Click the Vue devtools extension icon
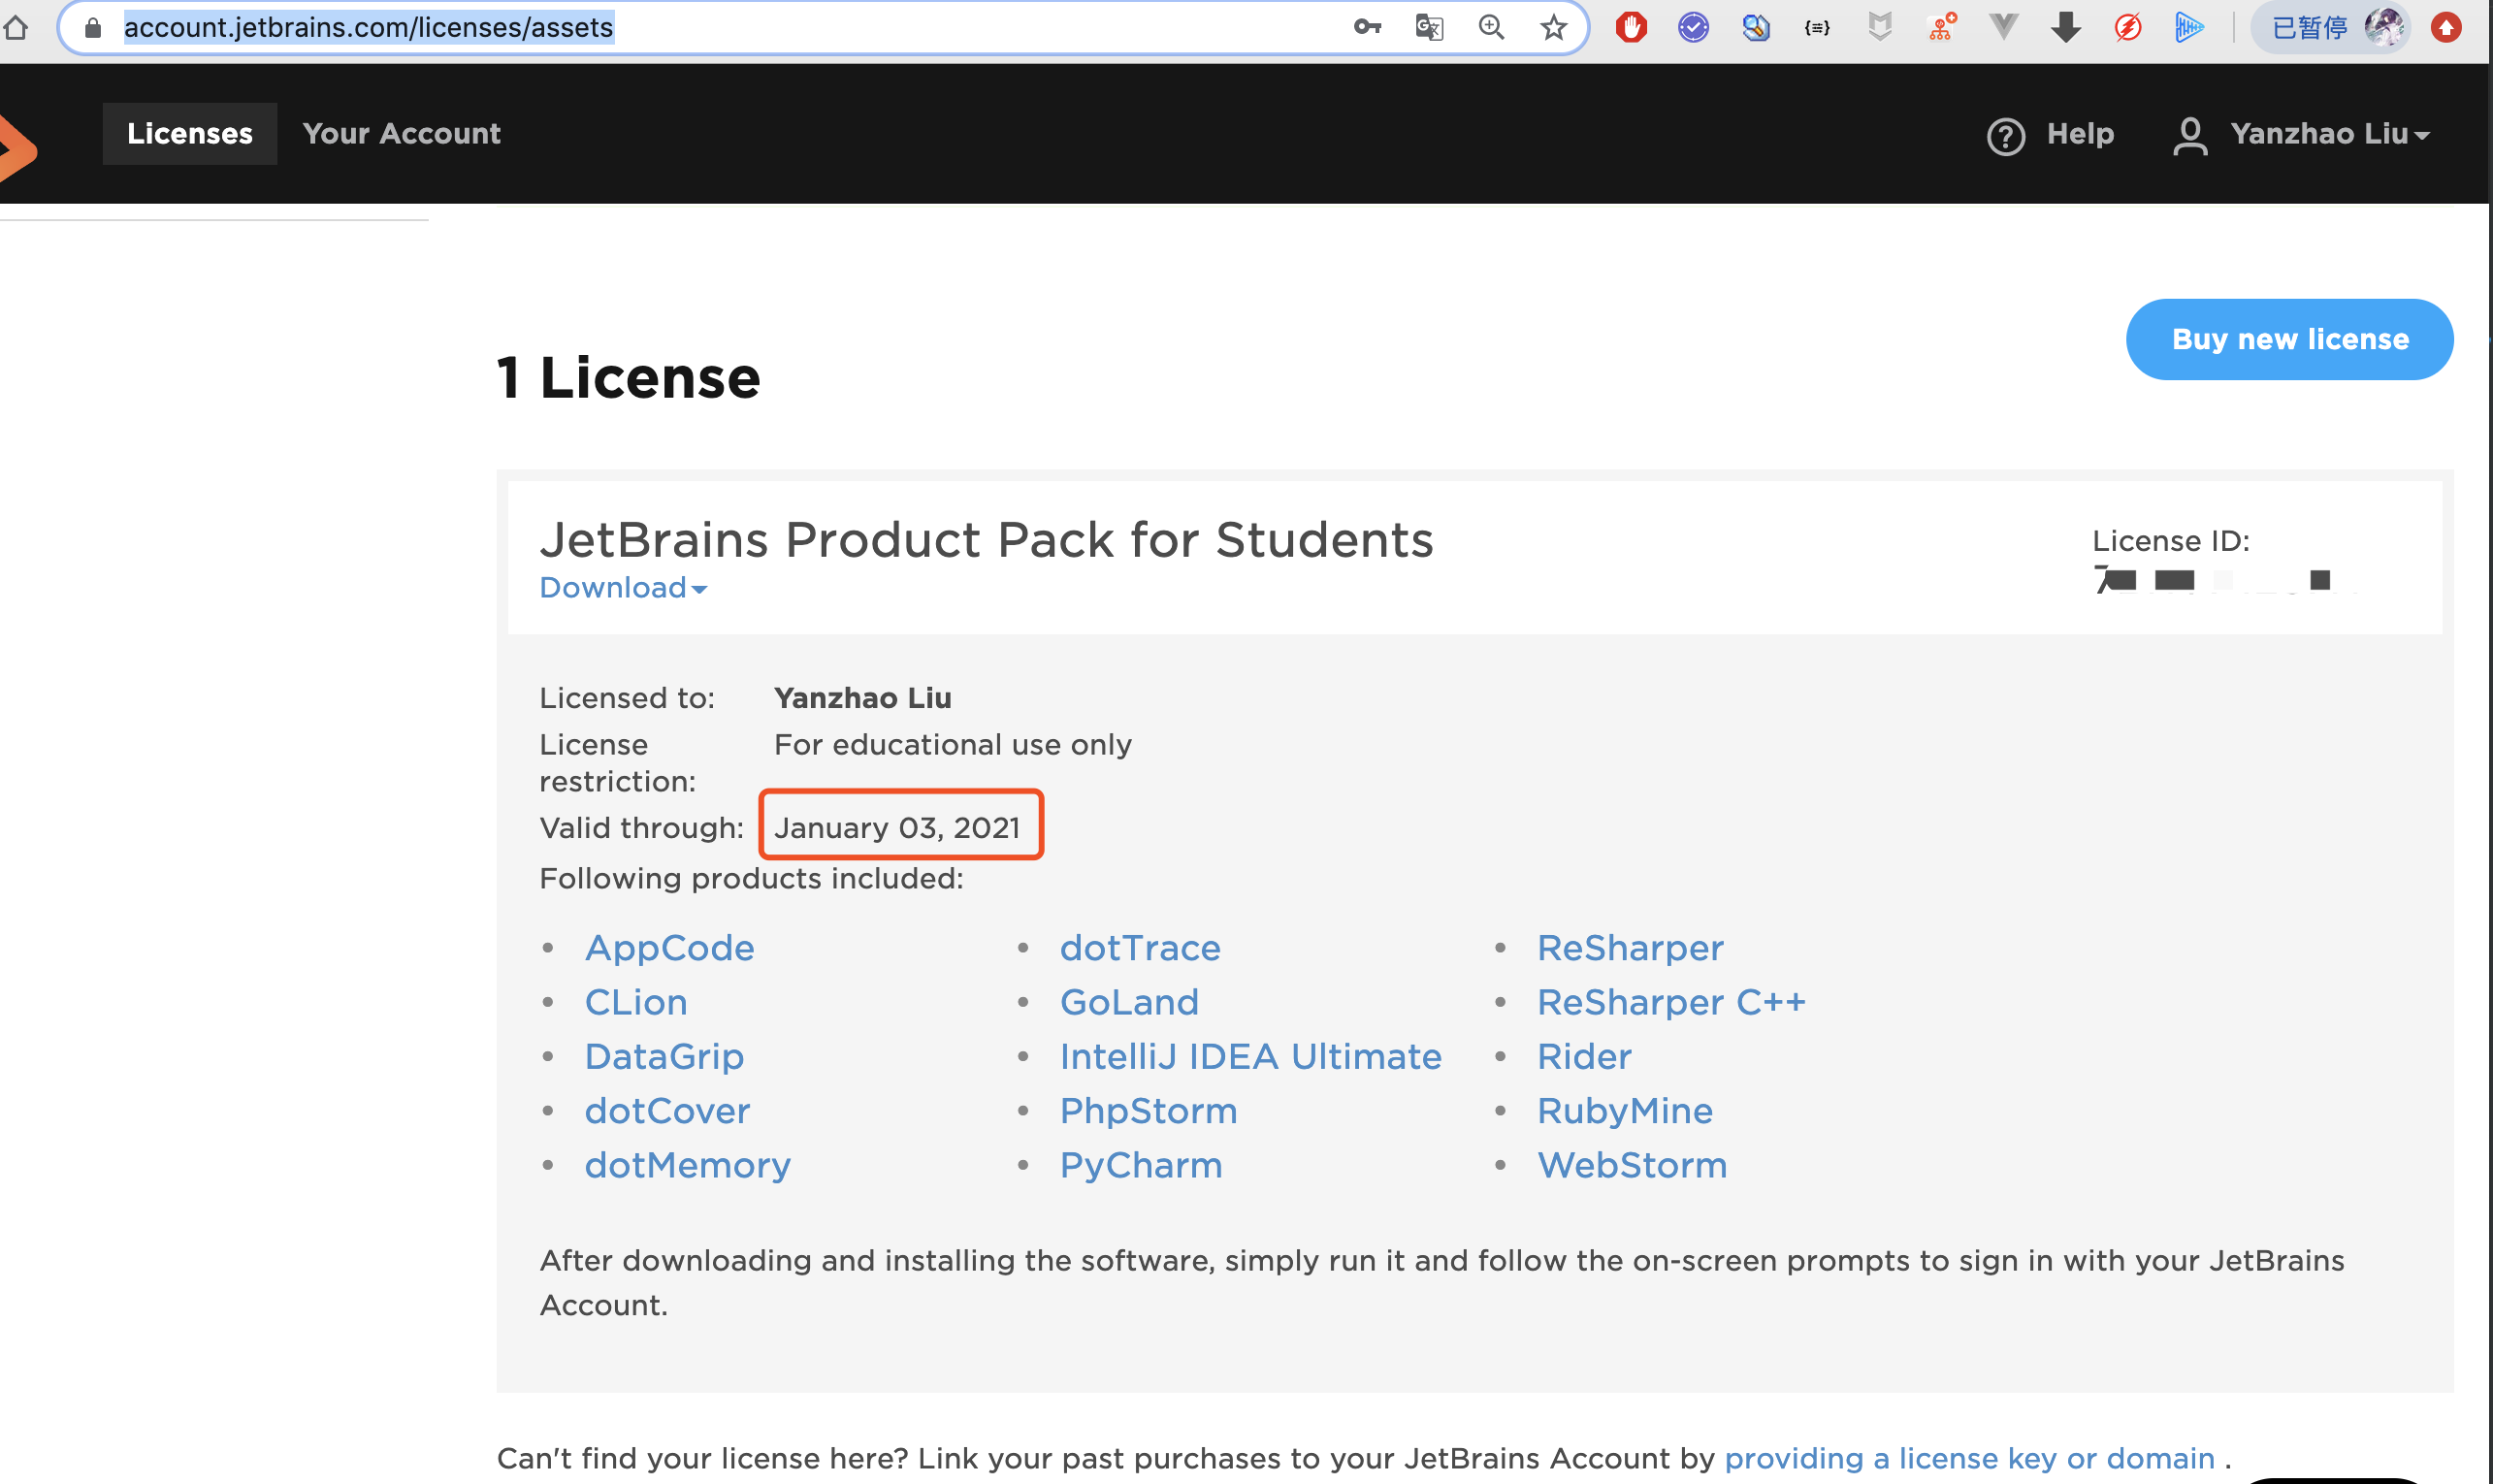This screenshot has height=1484, width=2493. click(x=2003, y=27)
